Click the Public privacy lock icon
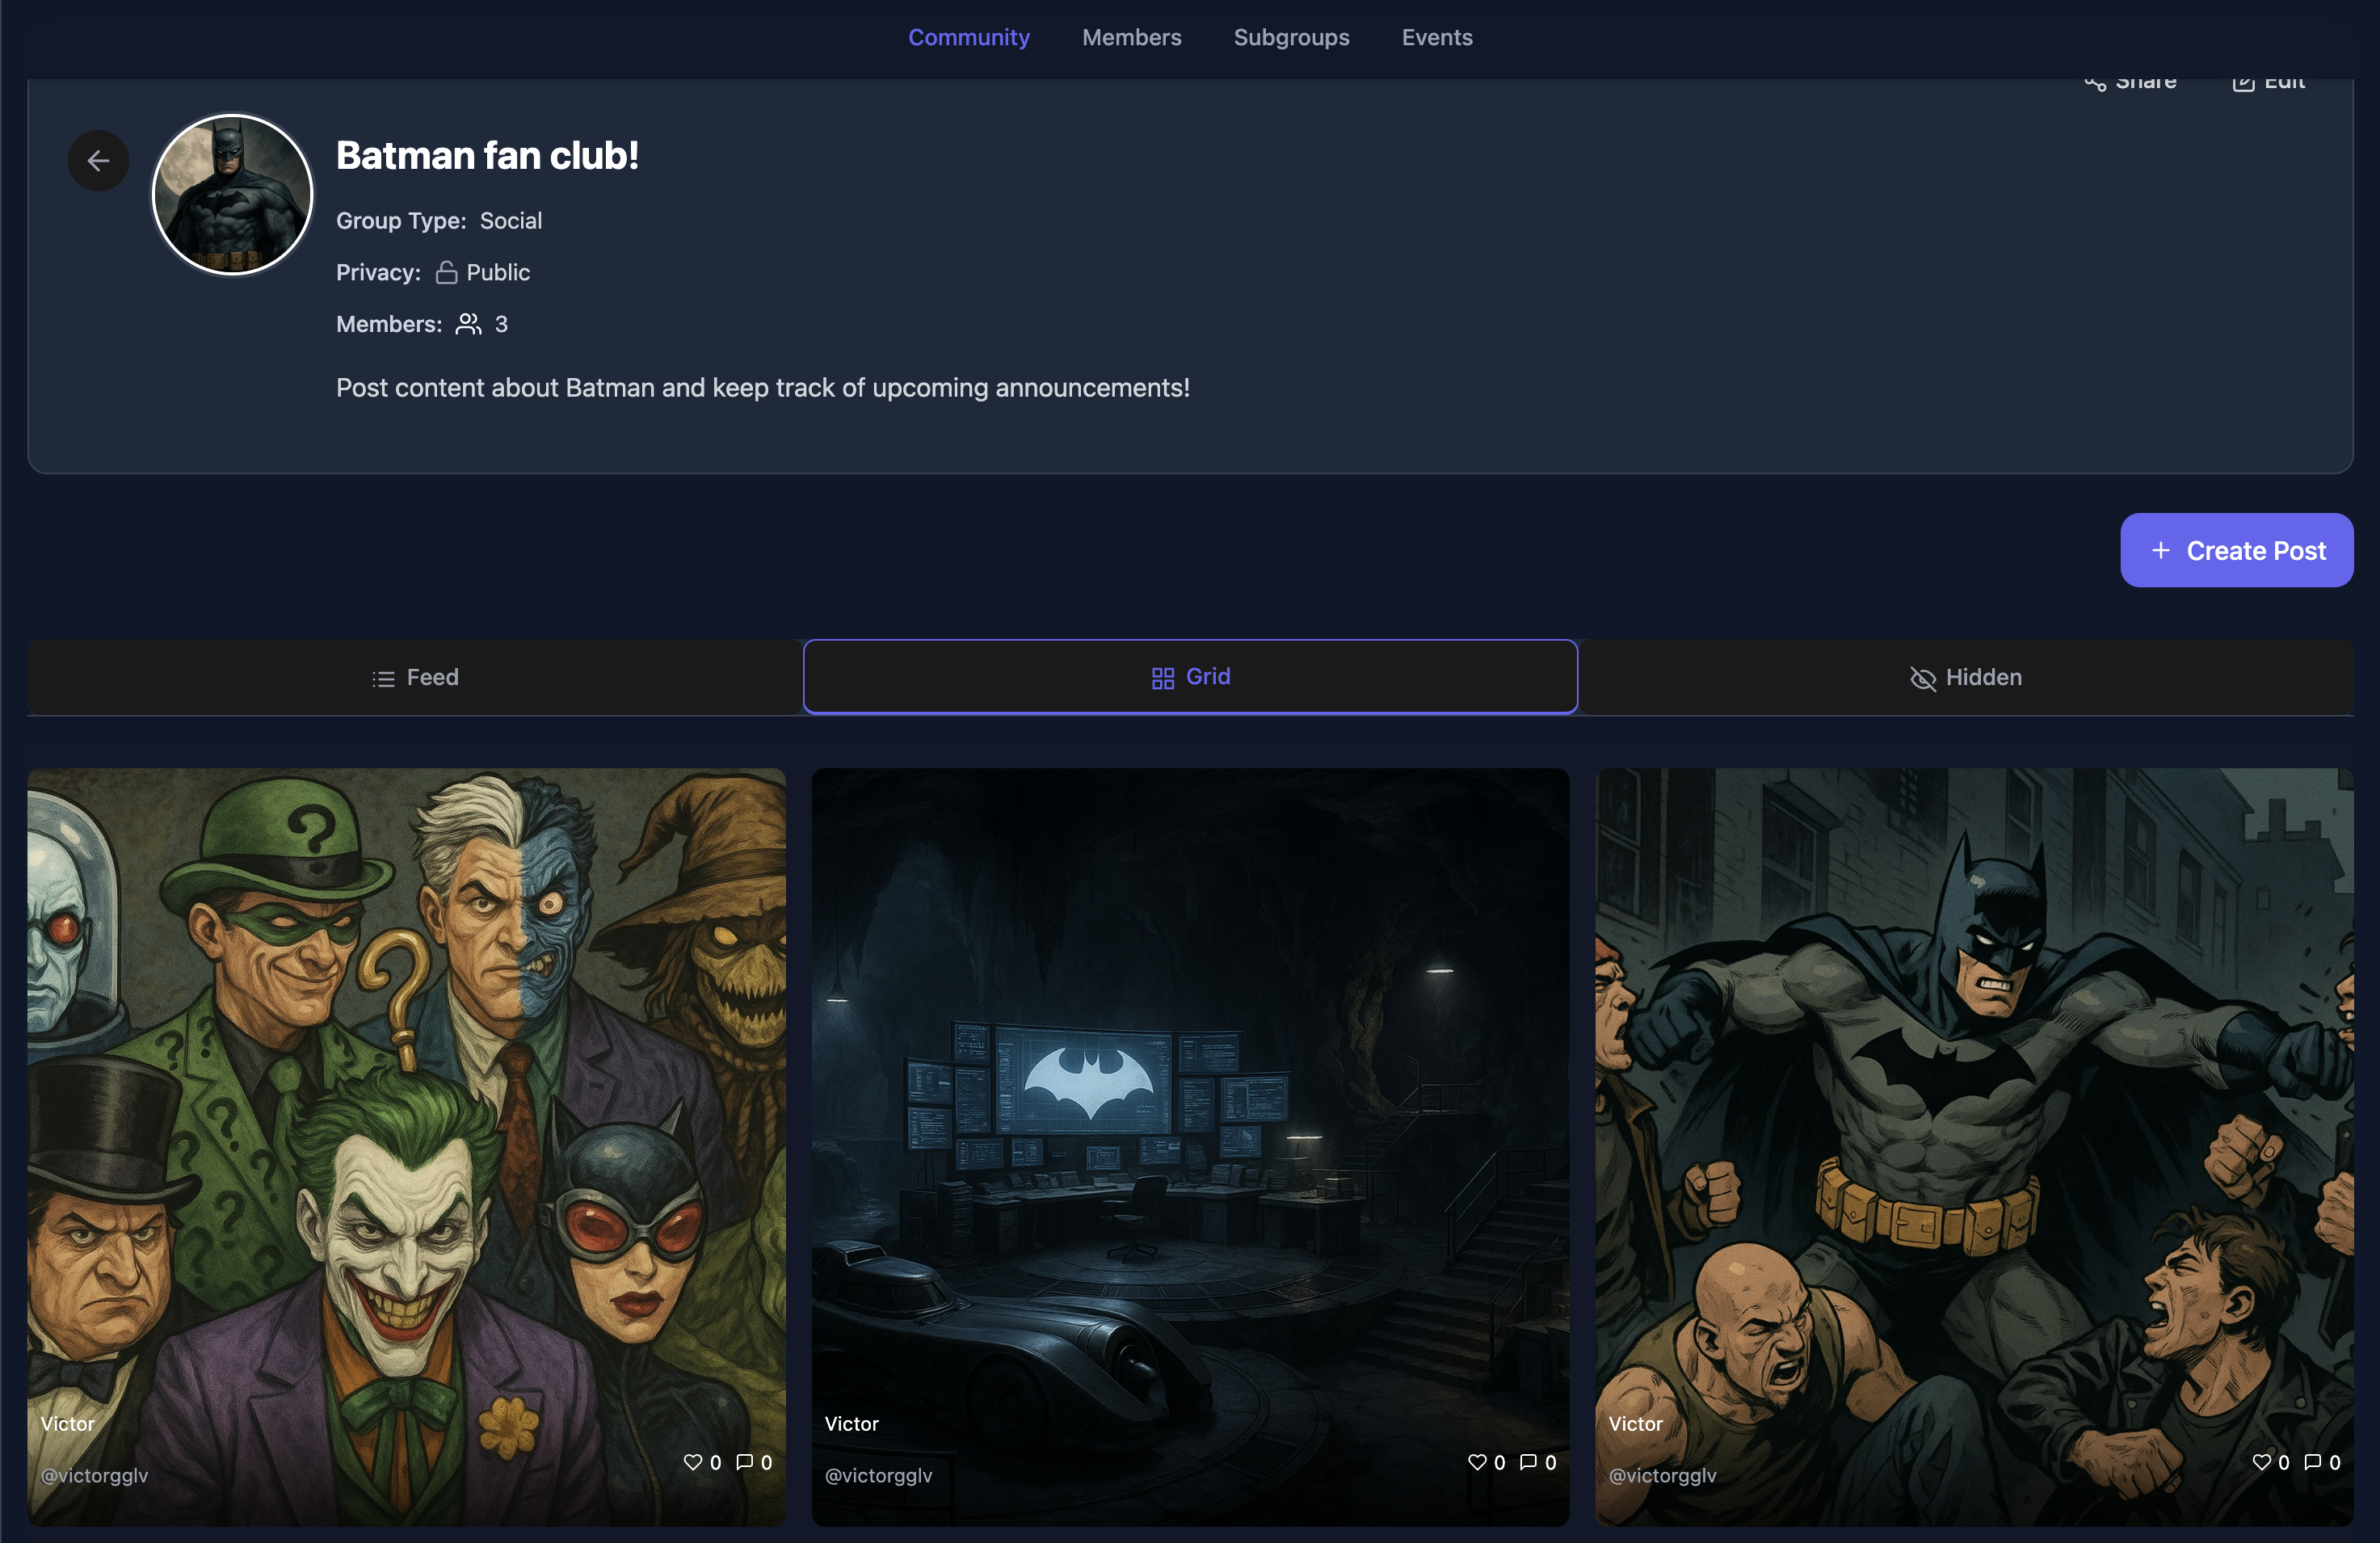 (446, 272)
